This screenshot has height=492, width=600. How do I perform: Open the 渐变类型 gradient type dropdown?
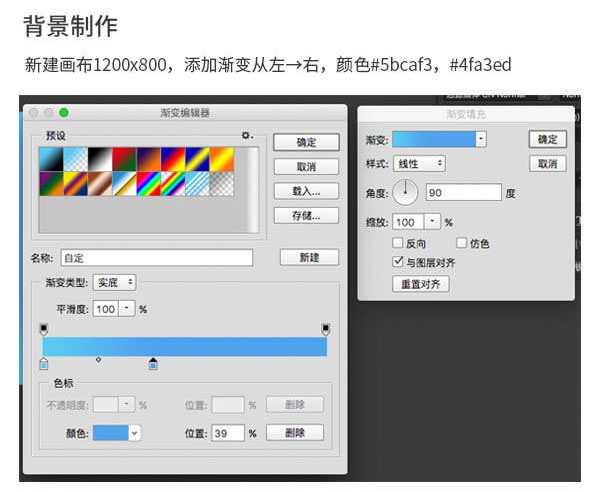point(115,282)
